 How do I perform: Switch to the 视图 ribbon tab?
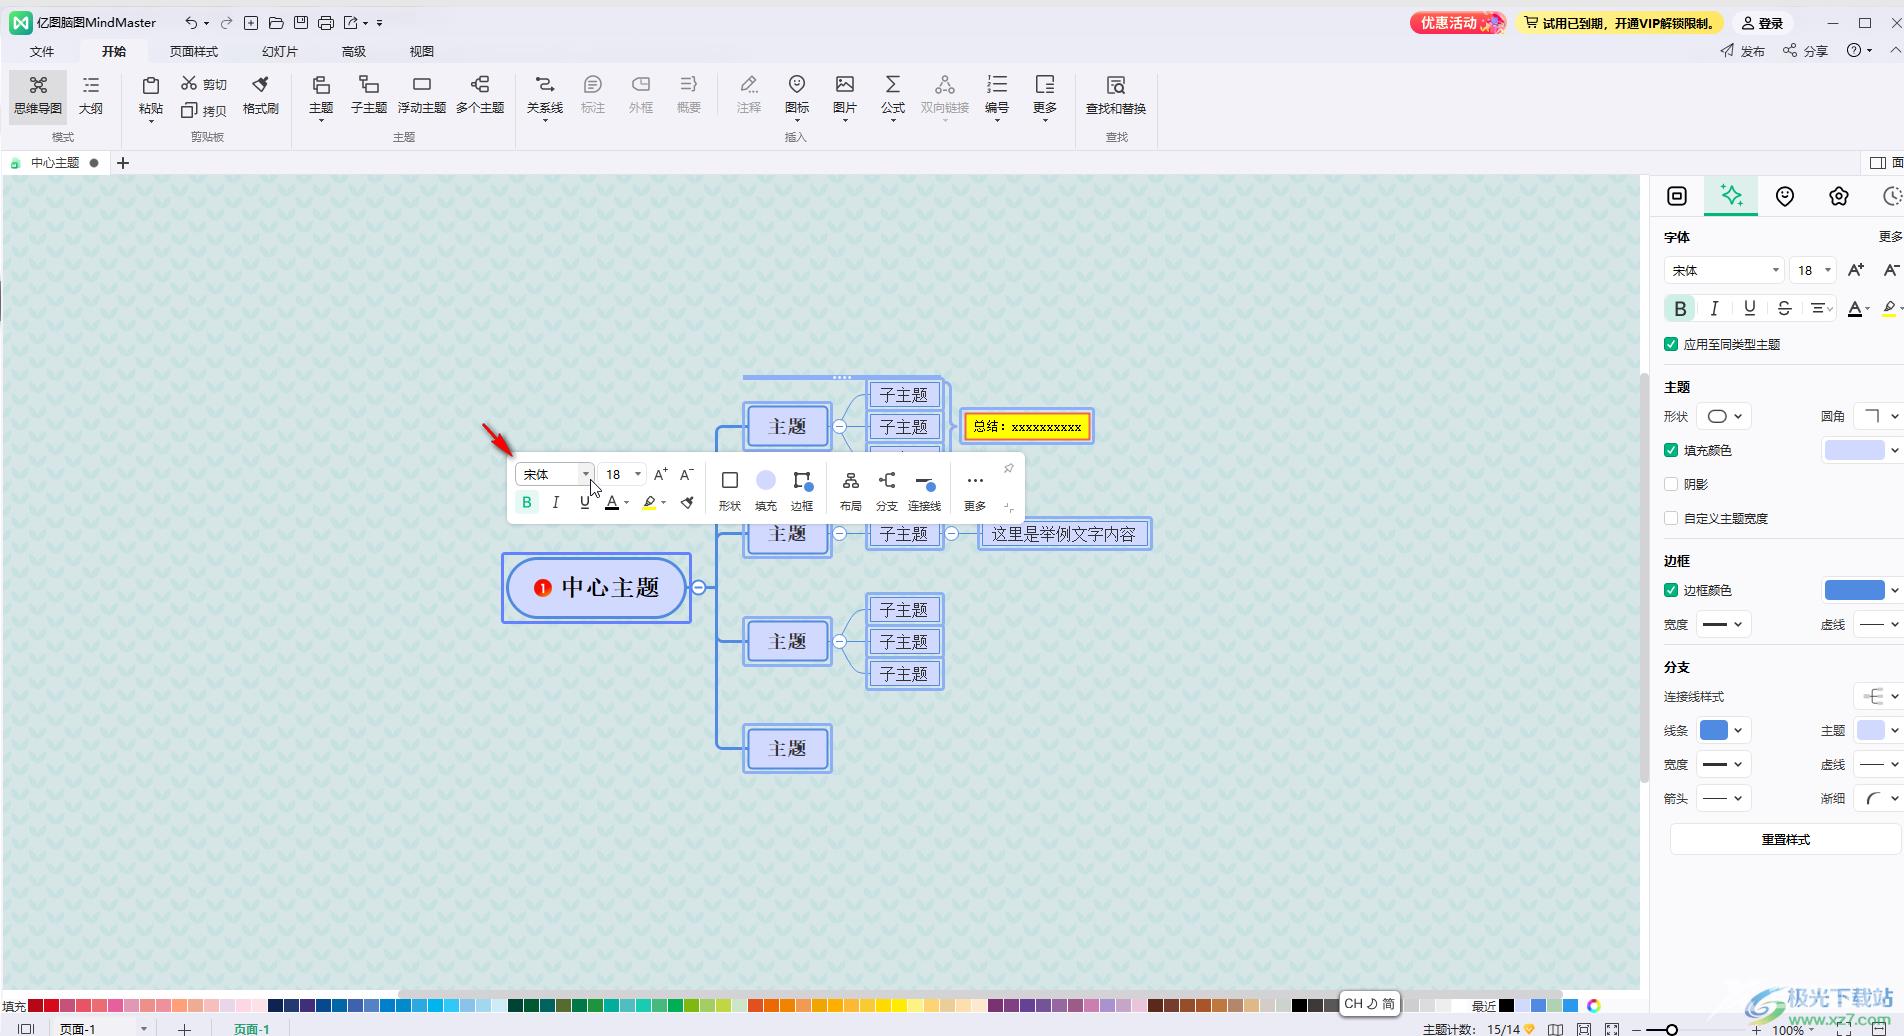[422, 51]
